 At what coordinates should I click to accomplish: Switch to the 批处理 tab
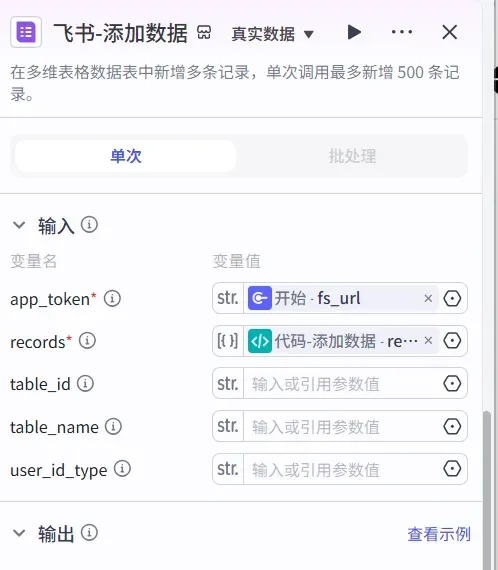click(352, 156)
